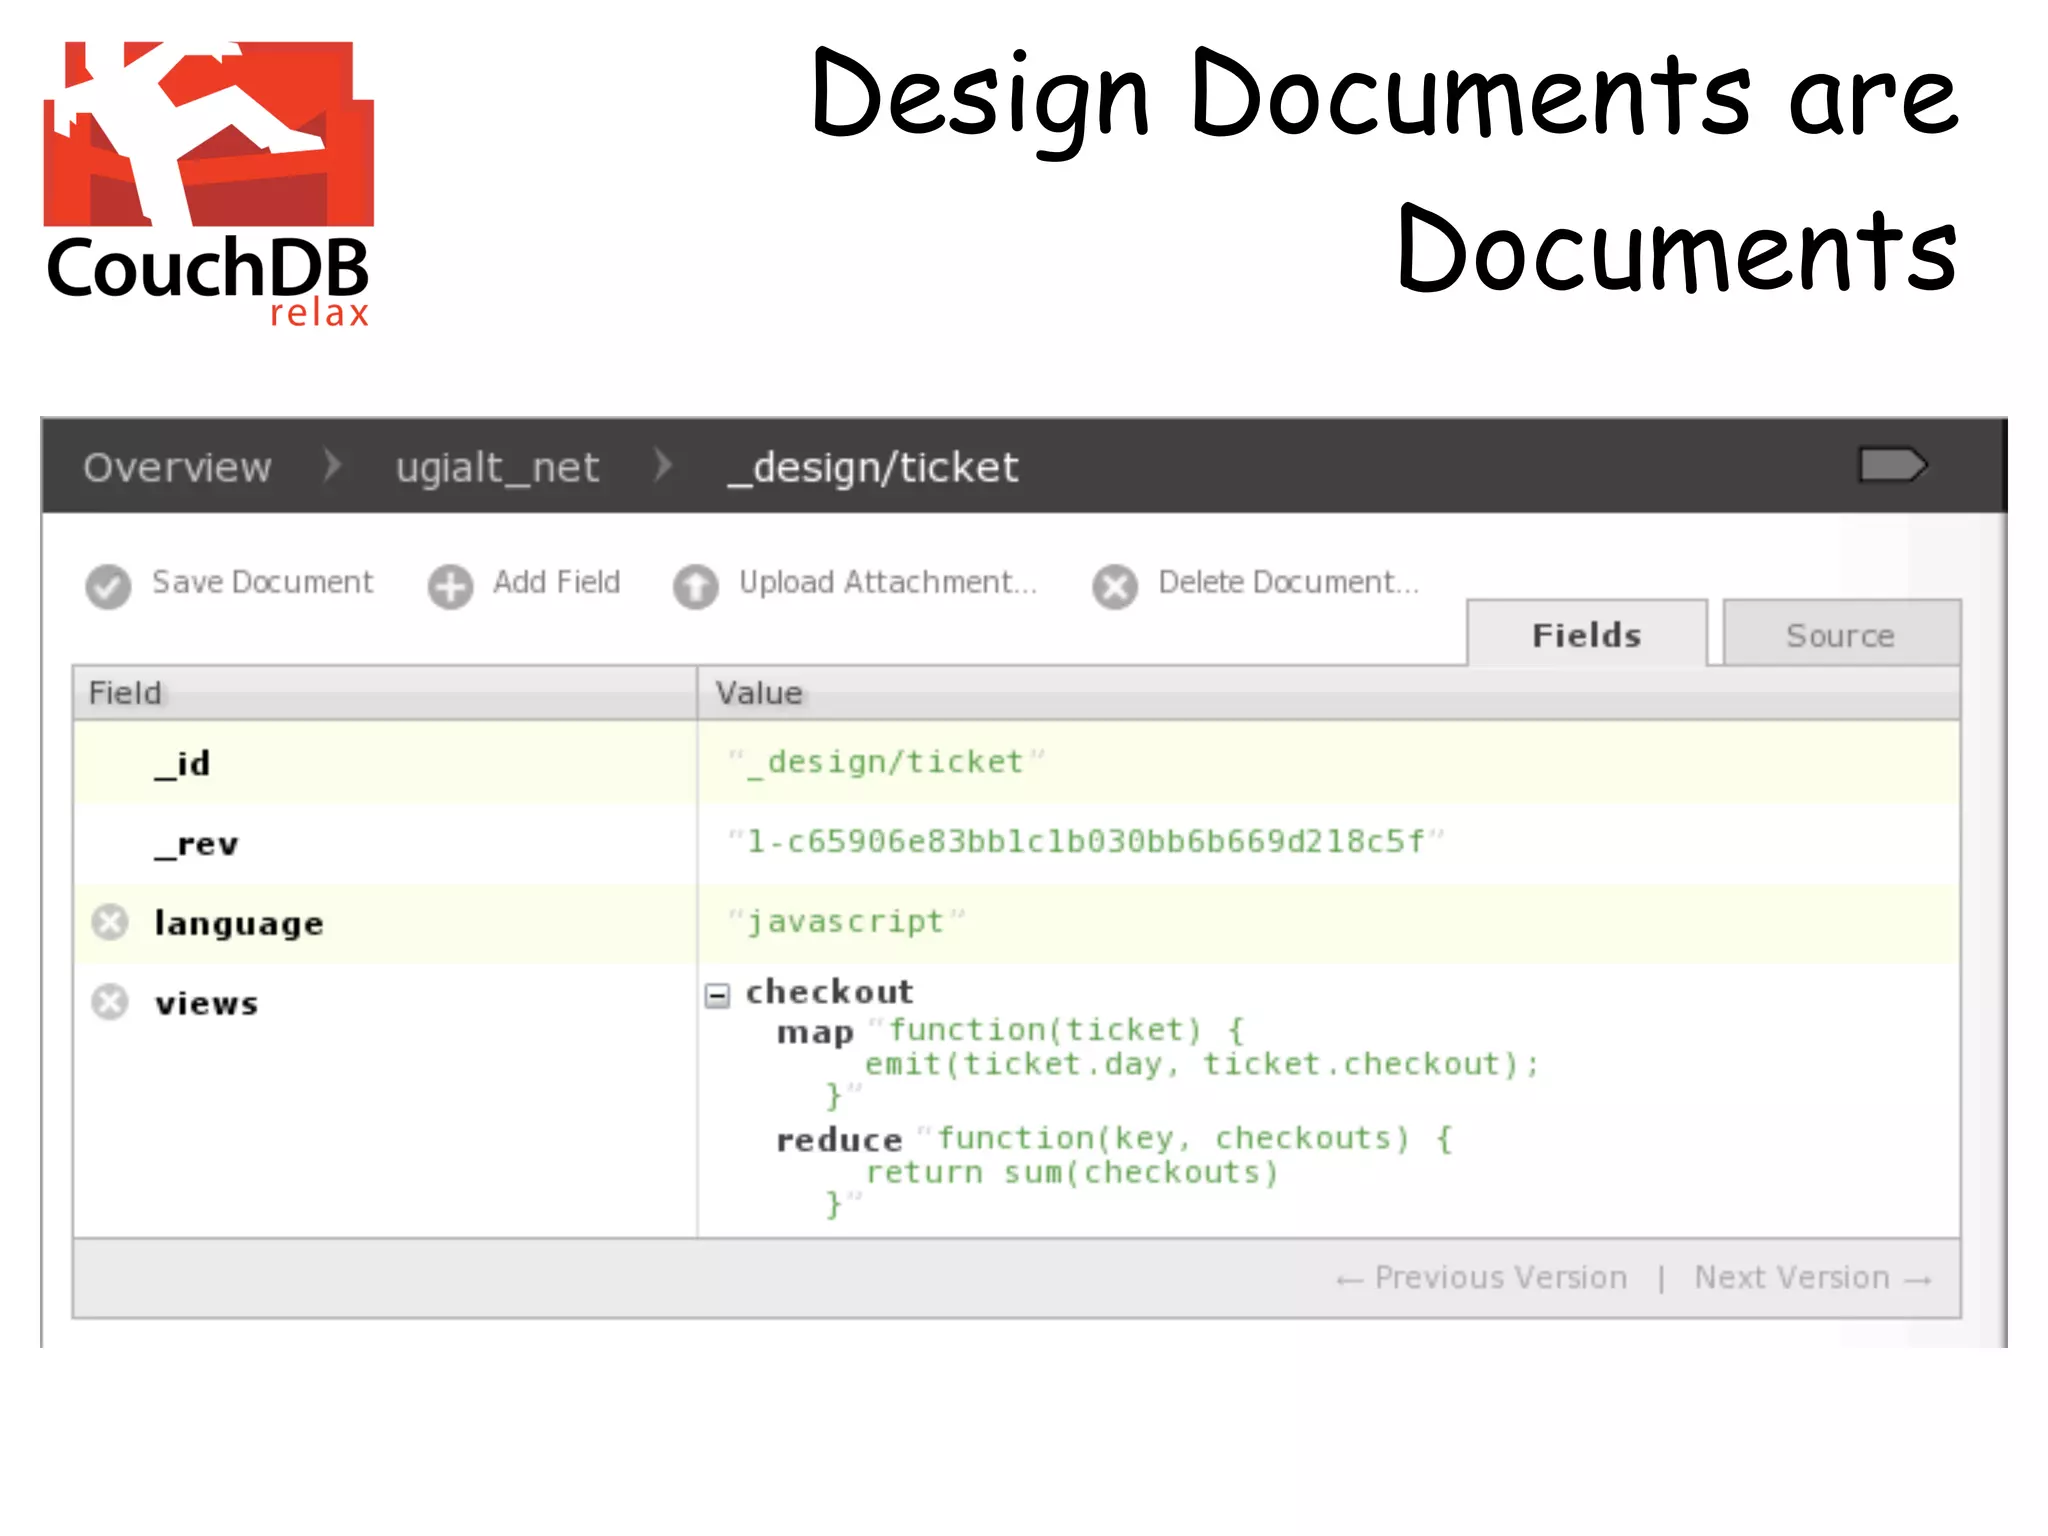Click the Field column header
Viewport: 2048px width, 1536px height.
pos(385,693)
